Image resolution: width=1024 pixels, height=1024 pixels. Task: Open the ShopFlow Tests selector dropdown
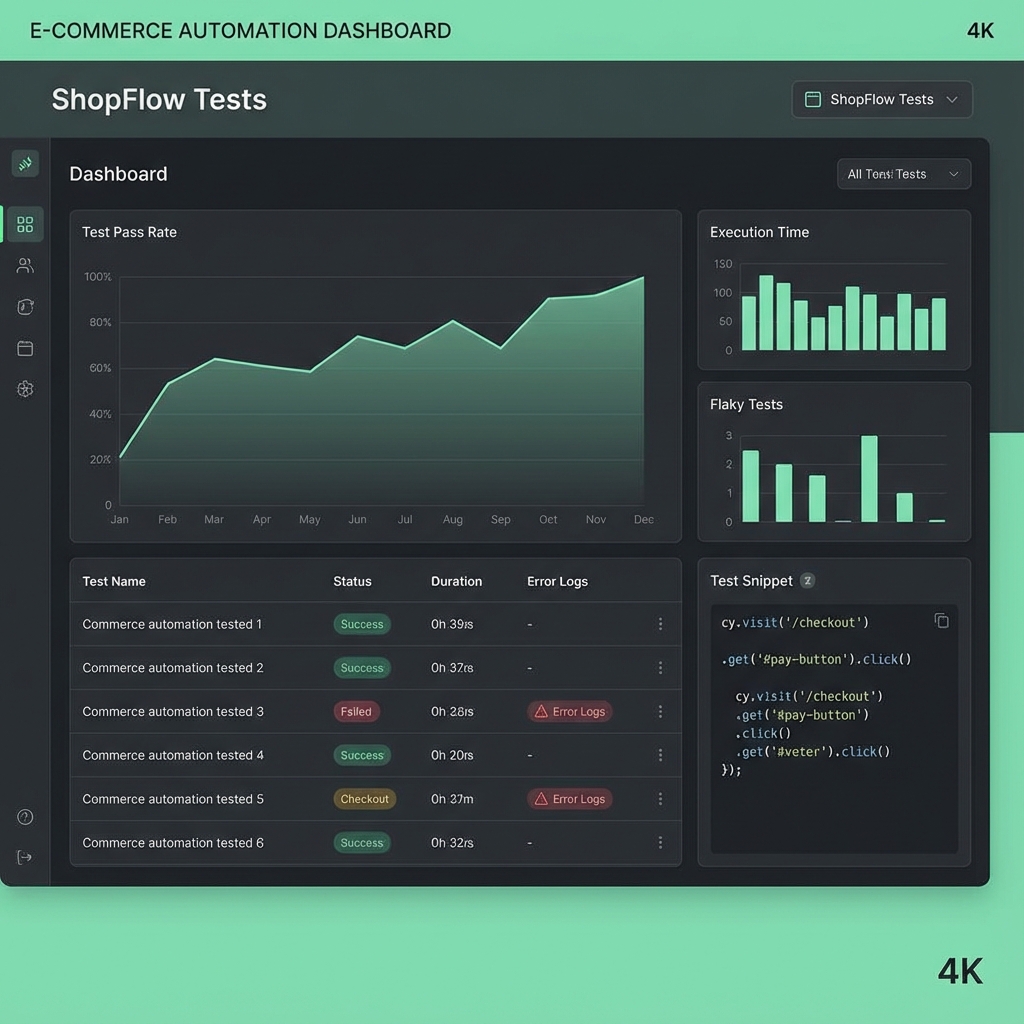(x=881, y=99)
